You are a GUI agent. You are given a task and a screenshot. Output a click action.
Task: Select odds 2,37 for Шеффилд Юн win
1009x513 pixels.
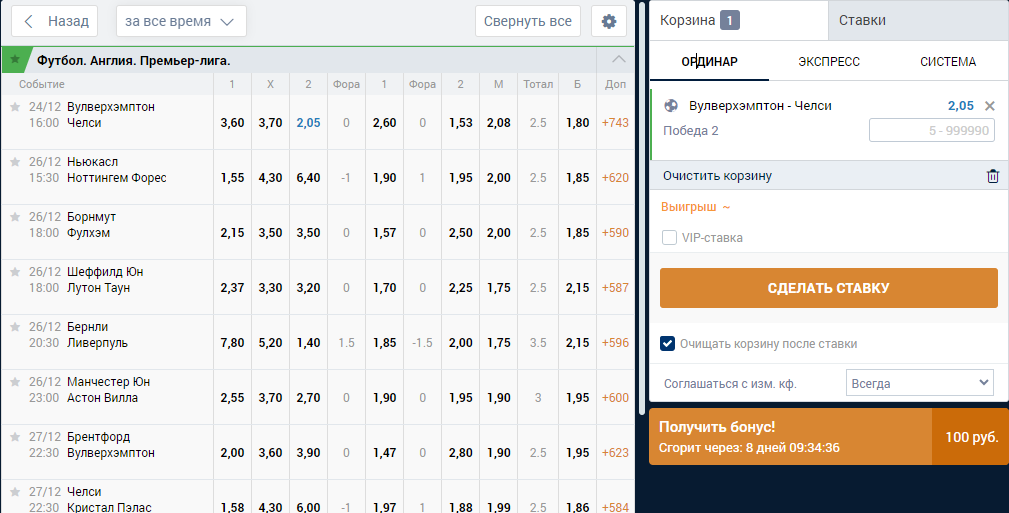point(232,288)
